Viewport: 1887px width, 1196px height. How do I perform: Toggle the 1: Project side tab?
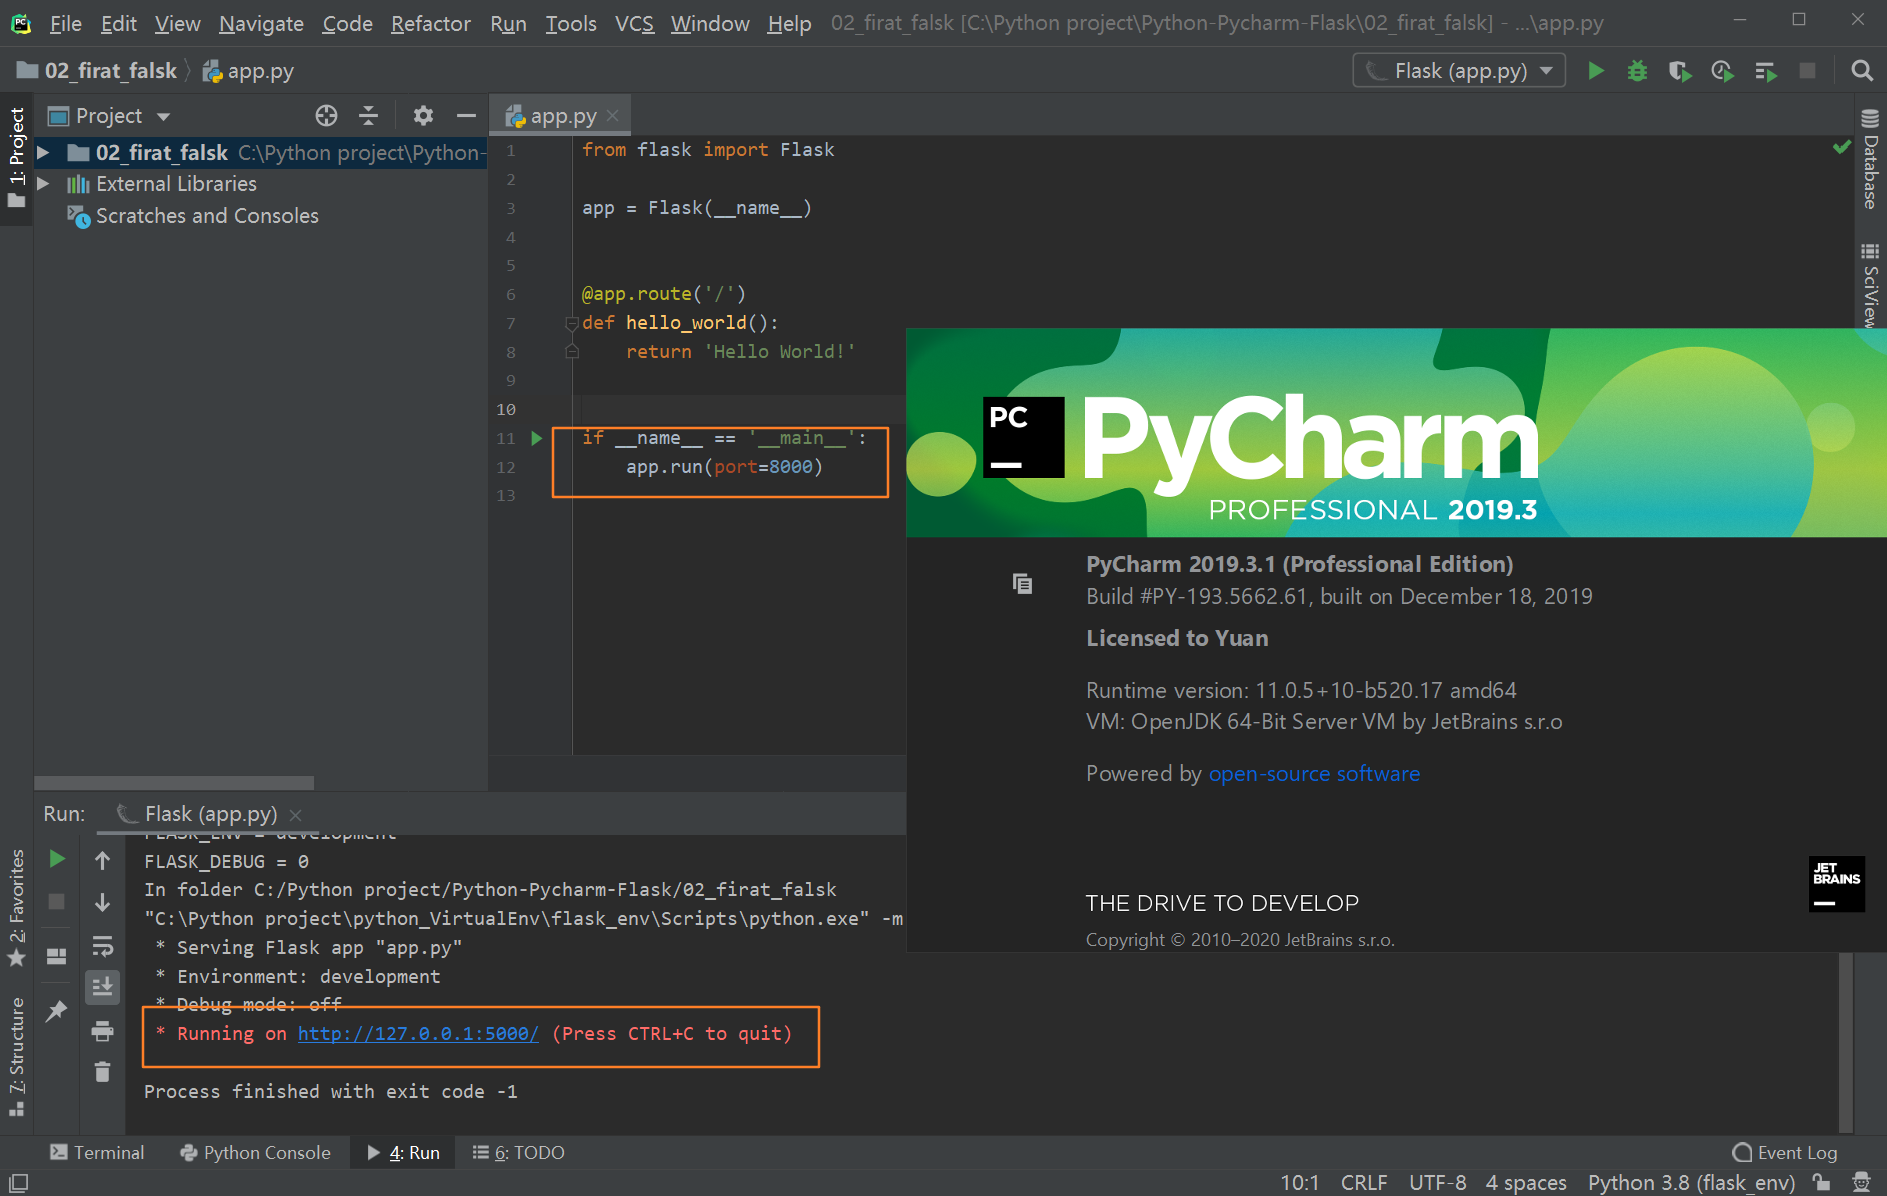coord(16,159)
